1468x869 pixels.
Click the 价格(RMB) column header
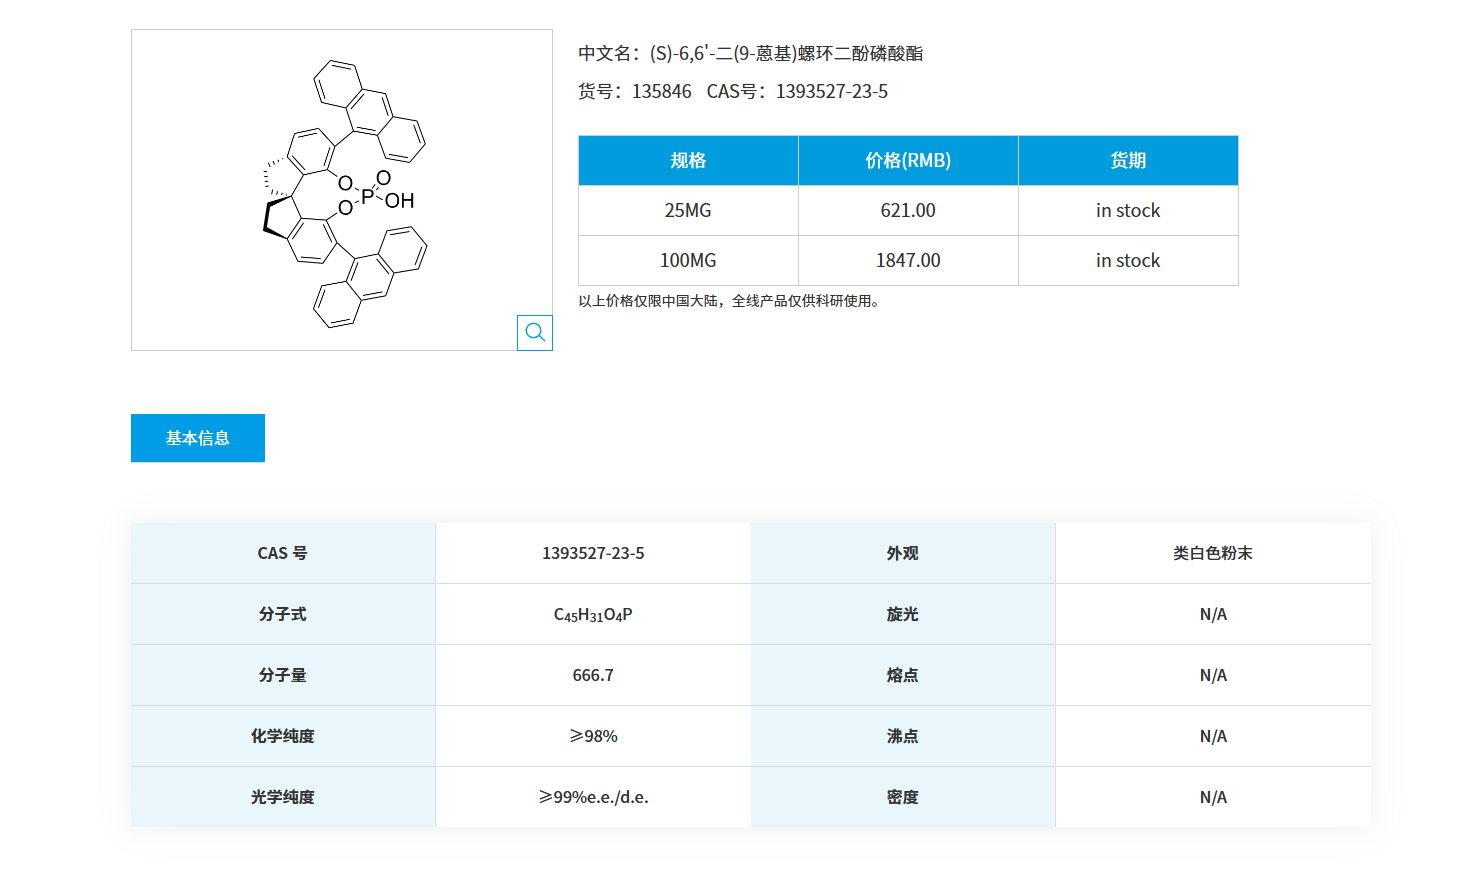[908, 160]
